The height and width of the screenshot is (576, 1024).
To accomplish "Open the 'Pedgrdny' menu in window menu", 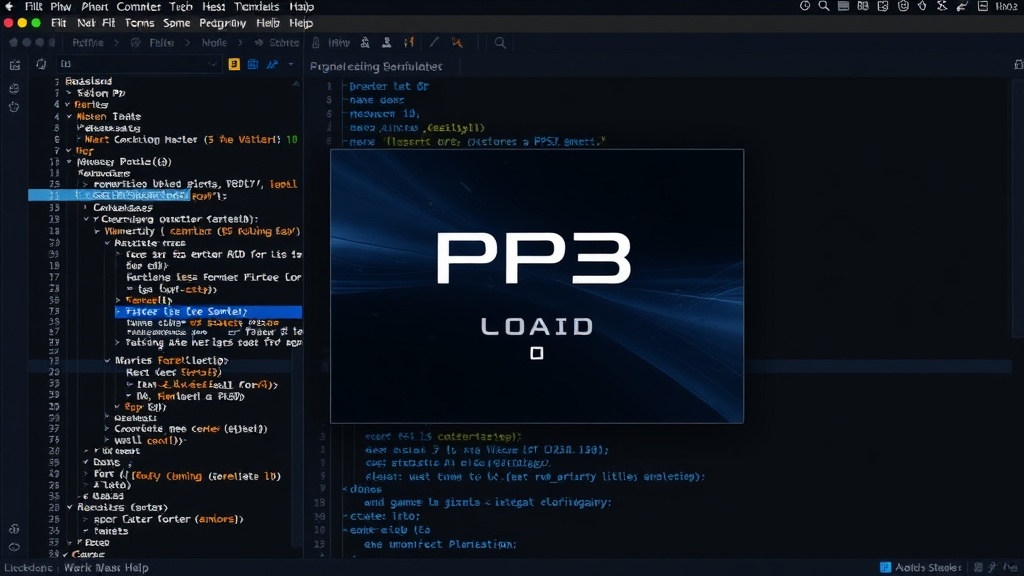I will click(223, 23).
